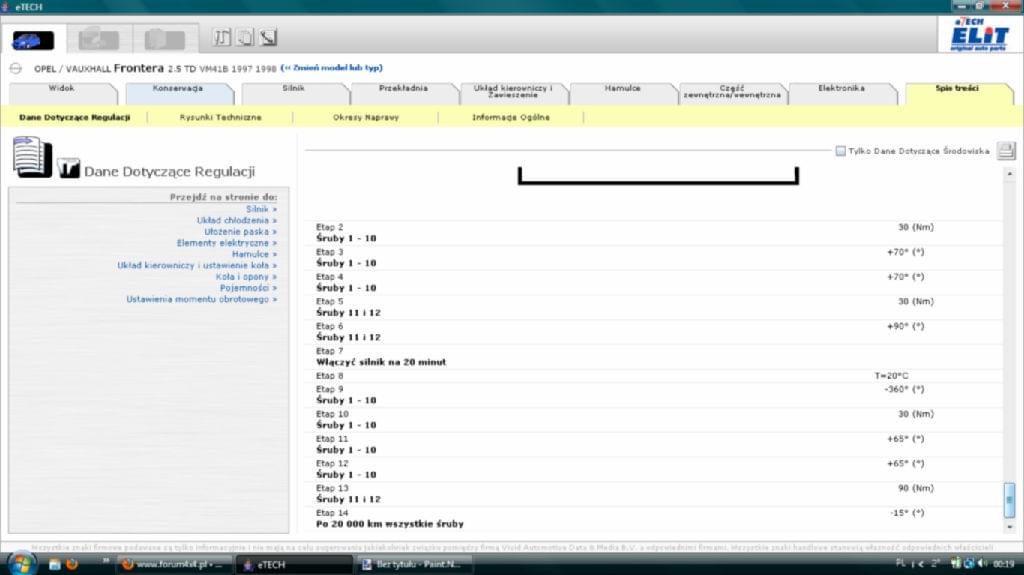
Task: Click the 90 (Nm) value in Etap 13
Action: 916,489
